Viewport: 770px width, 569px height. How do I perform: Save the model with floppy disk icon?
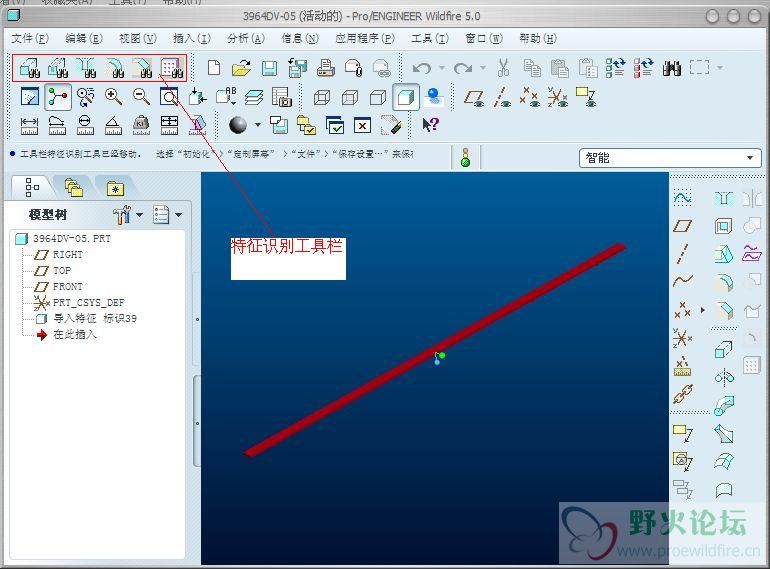click(x=269, y=68)
